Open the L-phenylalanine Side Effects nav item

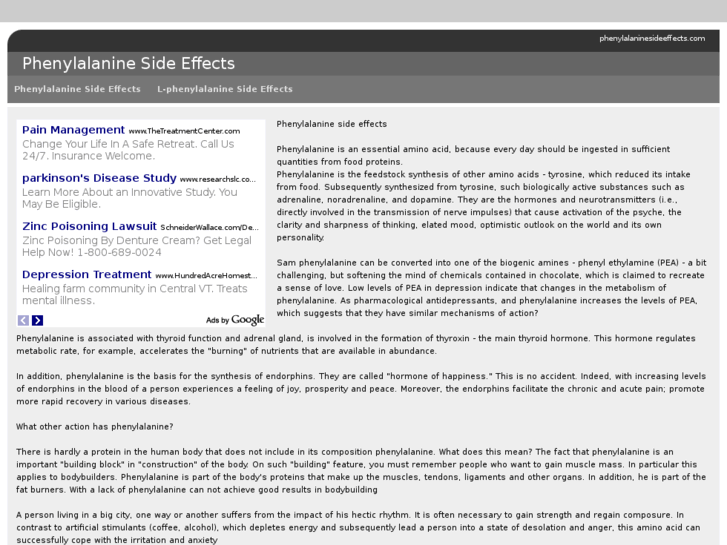[x=225, y=89]
